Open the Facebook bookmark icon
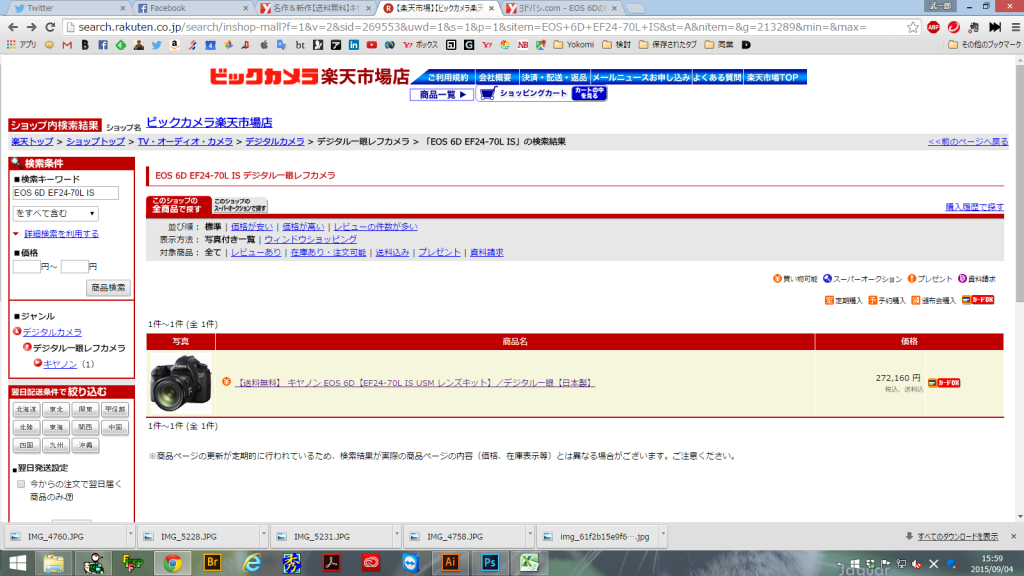Screen dimensions: 1024x576 [x=103, y=45]
